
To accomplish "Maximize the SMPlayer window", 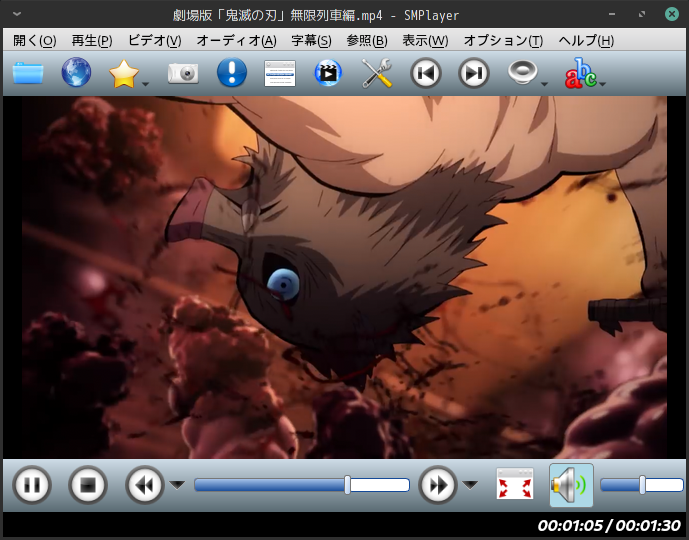I will (642, 14).
